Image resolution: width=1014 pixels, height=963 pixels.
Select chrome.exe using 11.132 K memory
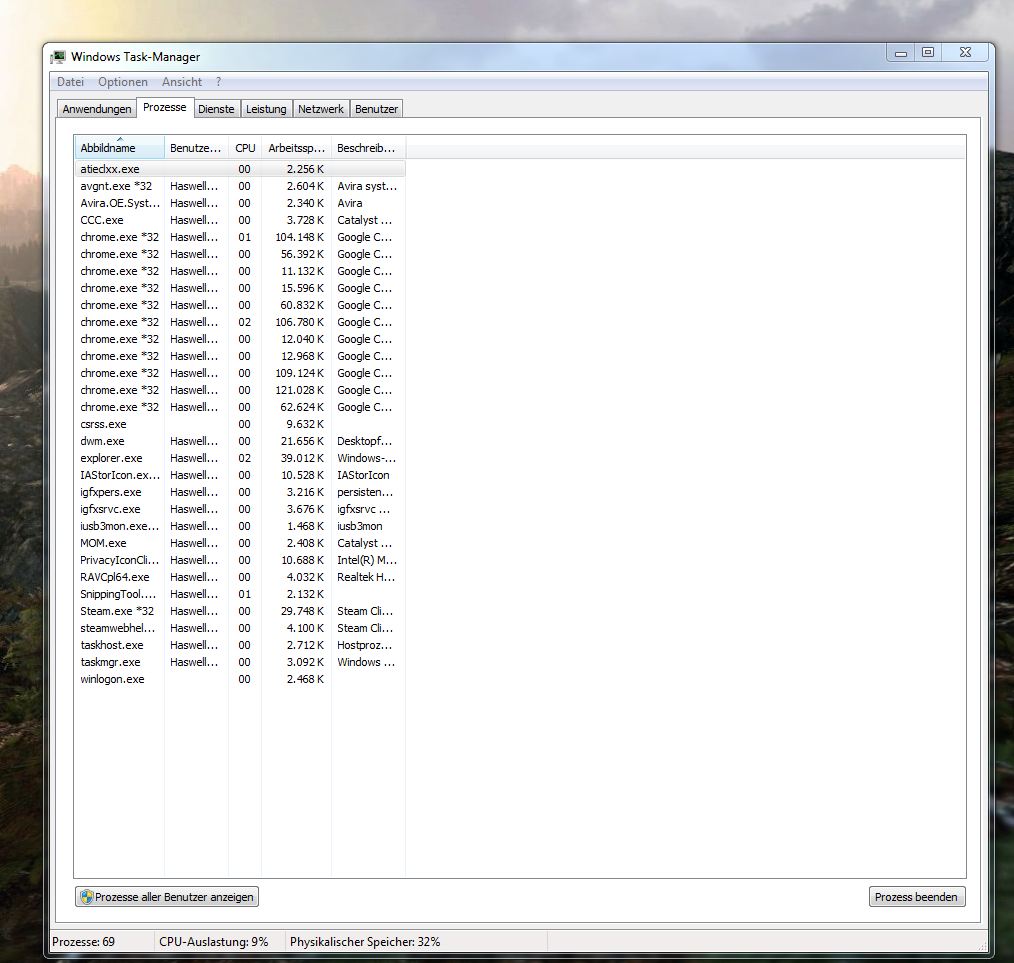240,271
